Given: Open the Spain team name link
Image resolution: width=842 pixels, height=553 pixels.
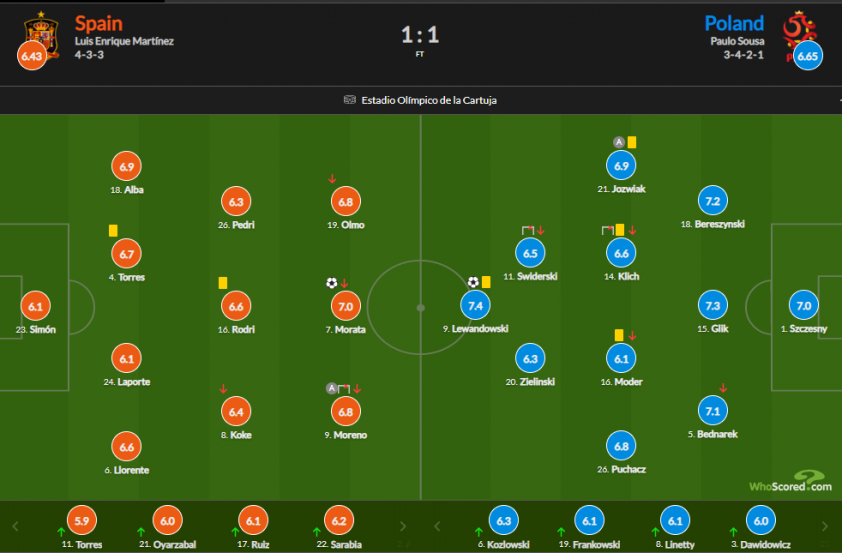Looking at the screenshot, I should click(x=99, y=24).
